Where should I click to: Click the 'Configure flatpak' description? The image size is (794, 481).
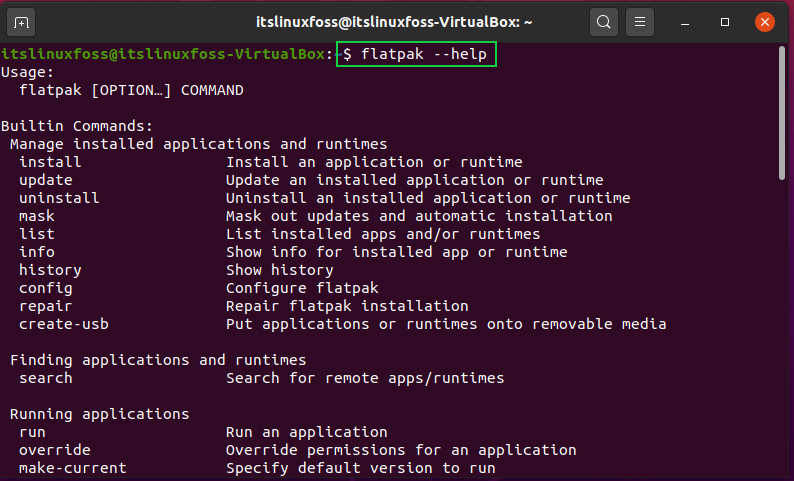click(x=302, y=288)
